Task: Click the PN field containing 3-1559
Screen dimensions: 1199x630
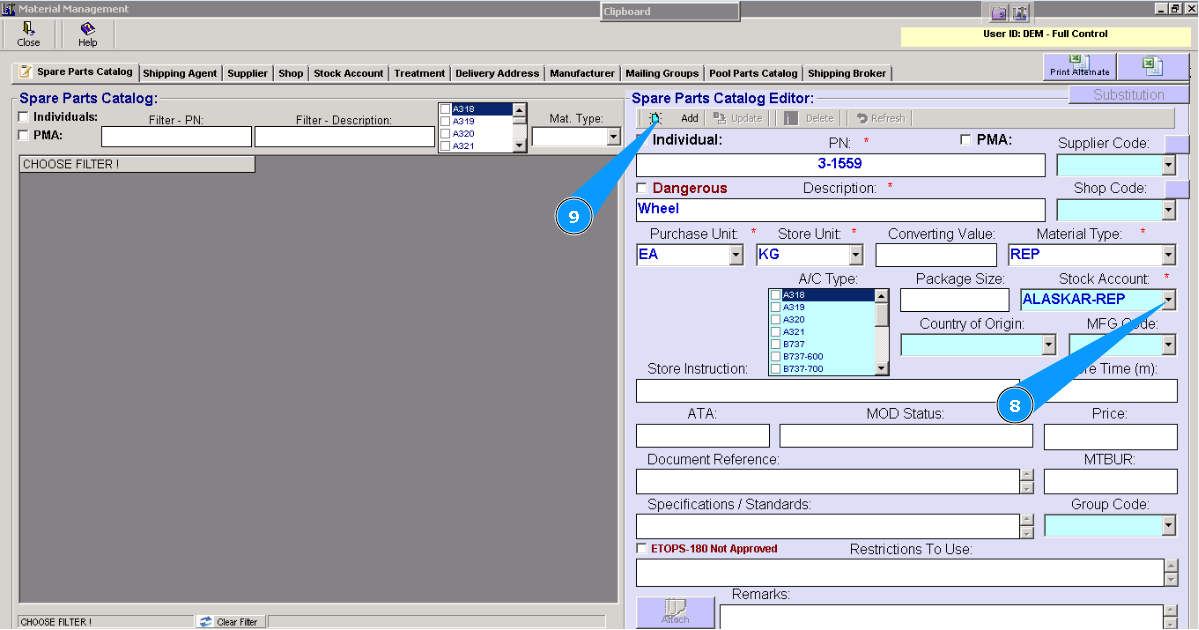Action: tap(840, 164)
